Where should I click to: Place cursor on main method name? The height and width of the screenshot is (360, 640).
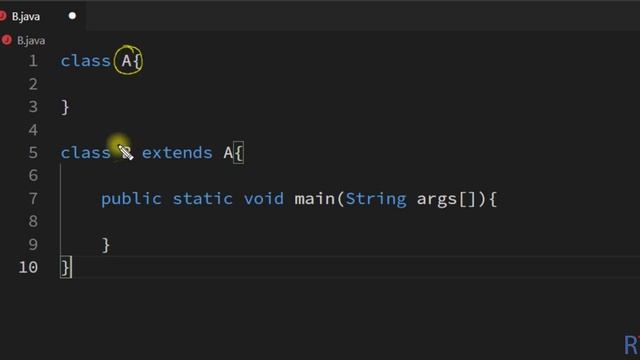point(315,199)
